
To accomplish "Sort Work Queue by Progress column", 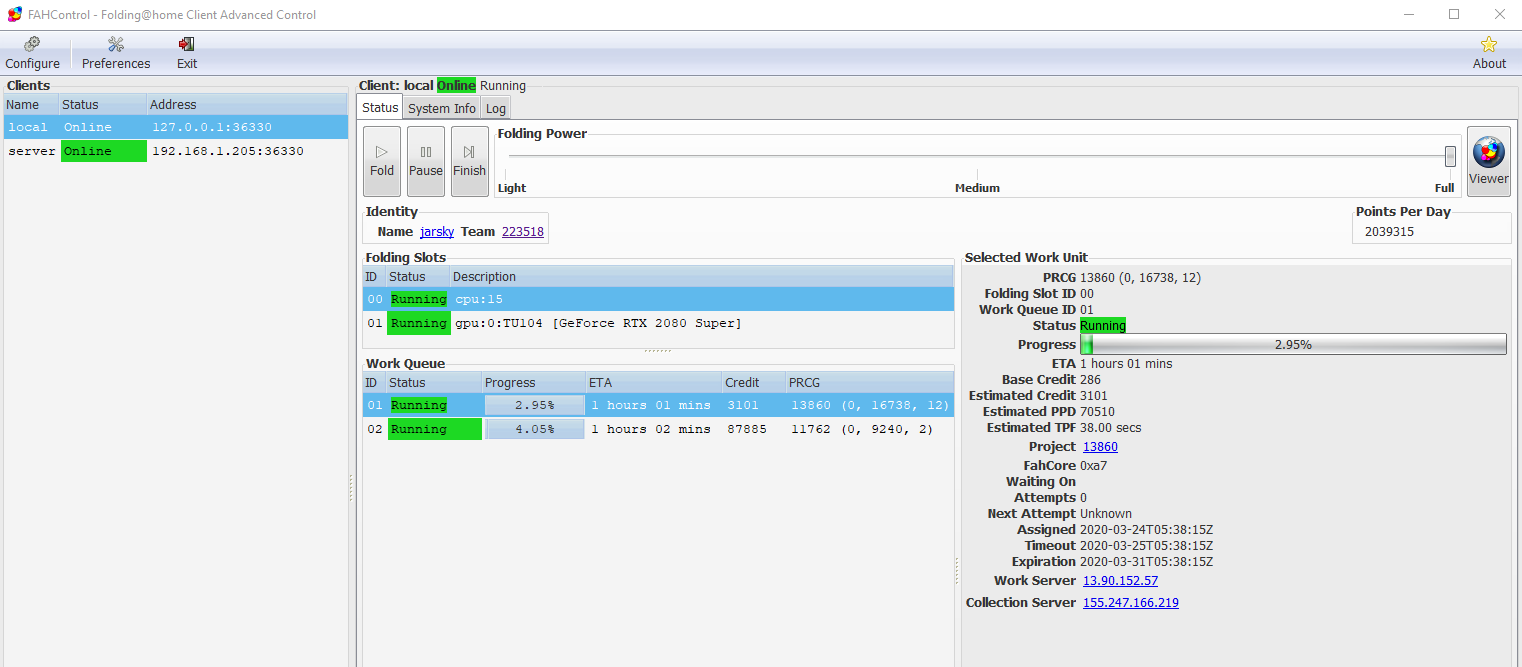I will coord(533,383).
